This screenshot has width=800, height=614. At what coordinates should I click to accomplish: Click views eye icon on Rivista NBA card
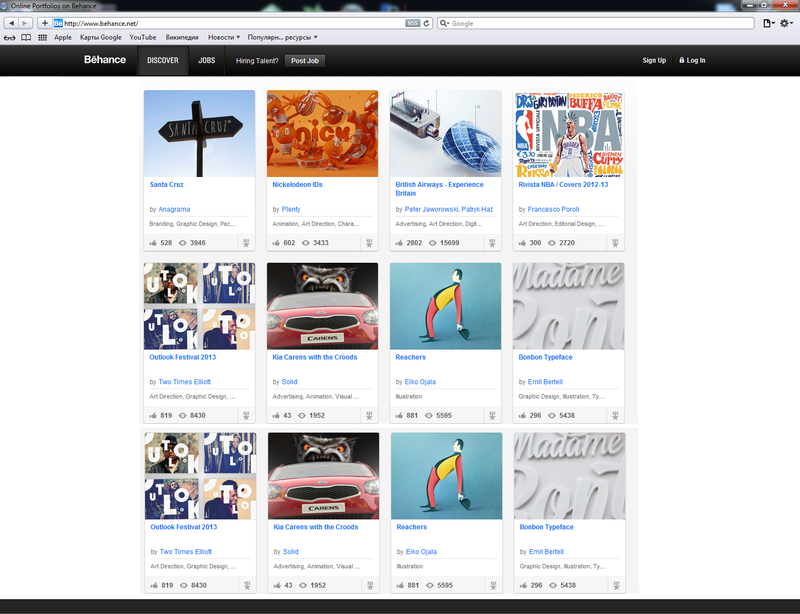coord(552,243)
